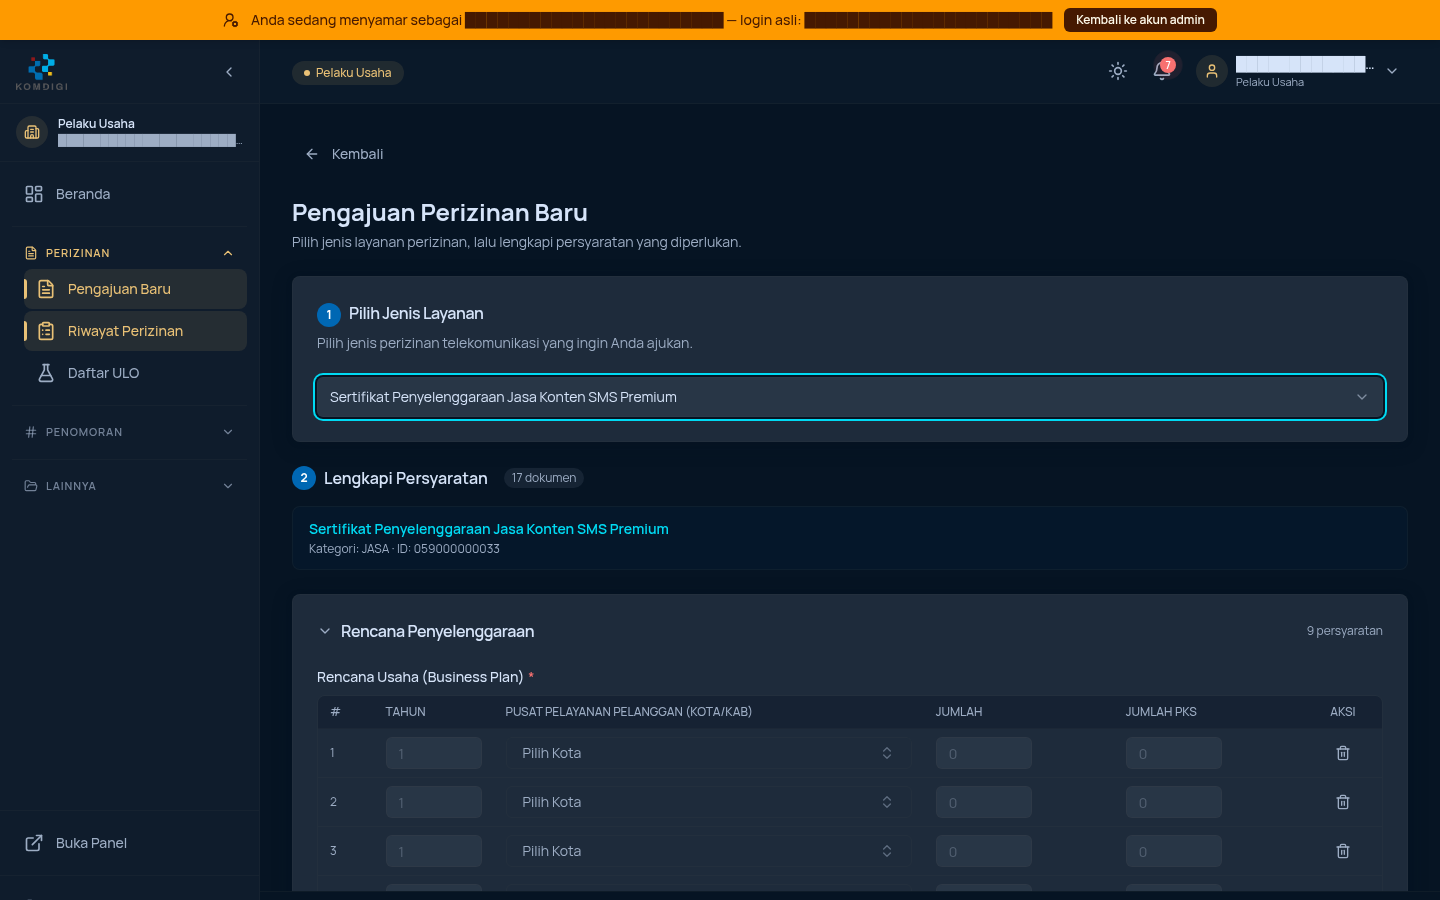
Task: Expand the PENOMORAN section
Action: pos(130,432)
